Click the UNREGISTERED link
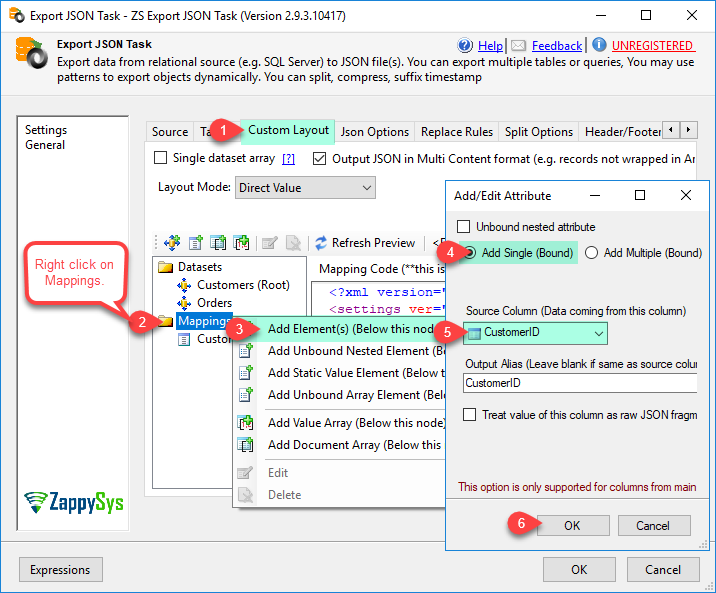The width and height of the screenshot is (716, 593). tap(652, 46)
